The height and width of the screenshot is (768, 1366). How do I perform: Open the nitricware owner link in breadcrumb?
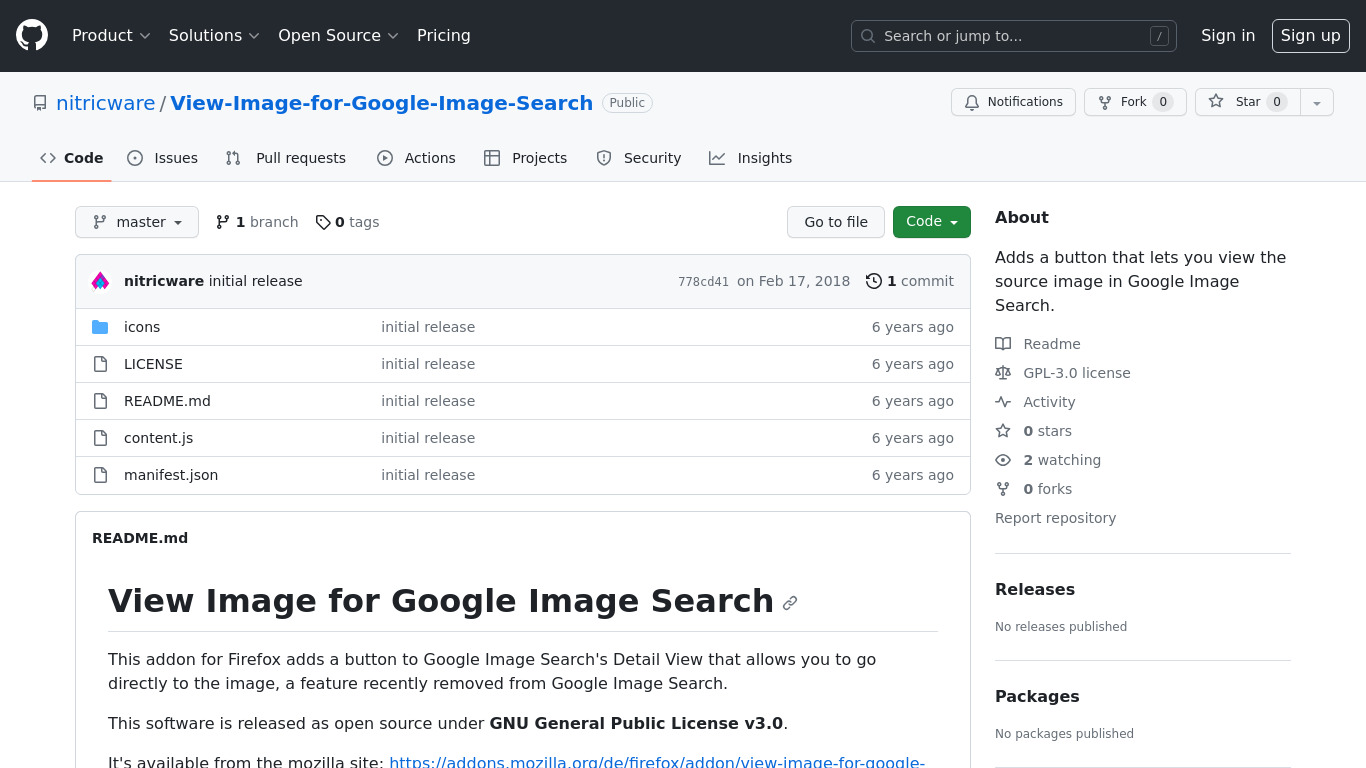coord(106,103)
